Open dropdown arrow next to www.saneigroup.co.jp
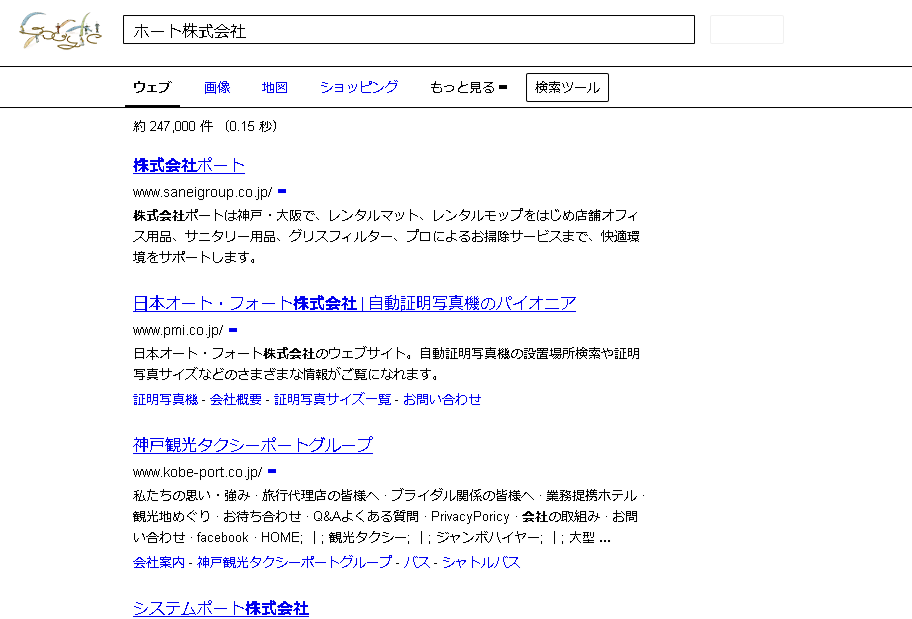The width and height of the screenshot is (912, 619). coord(282,191)
